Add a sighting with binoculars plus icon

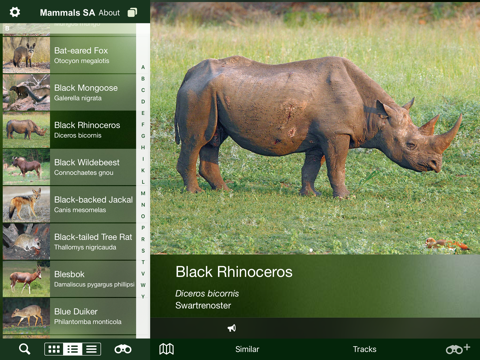[458, 349]
